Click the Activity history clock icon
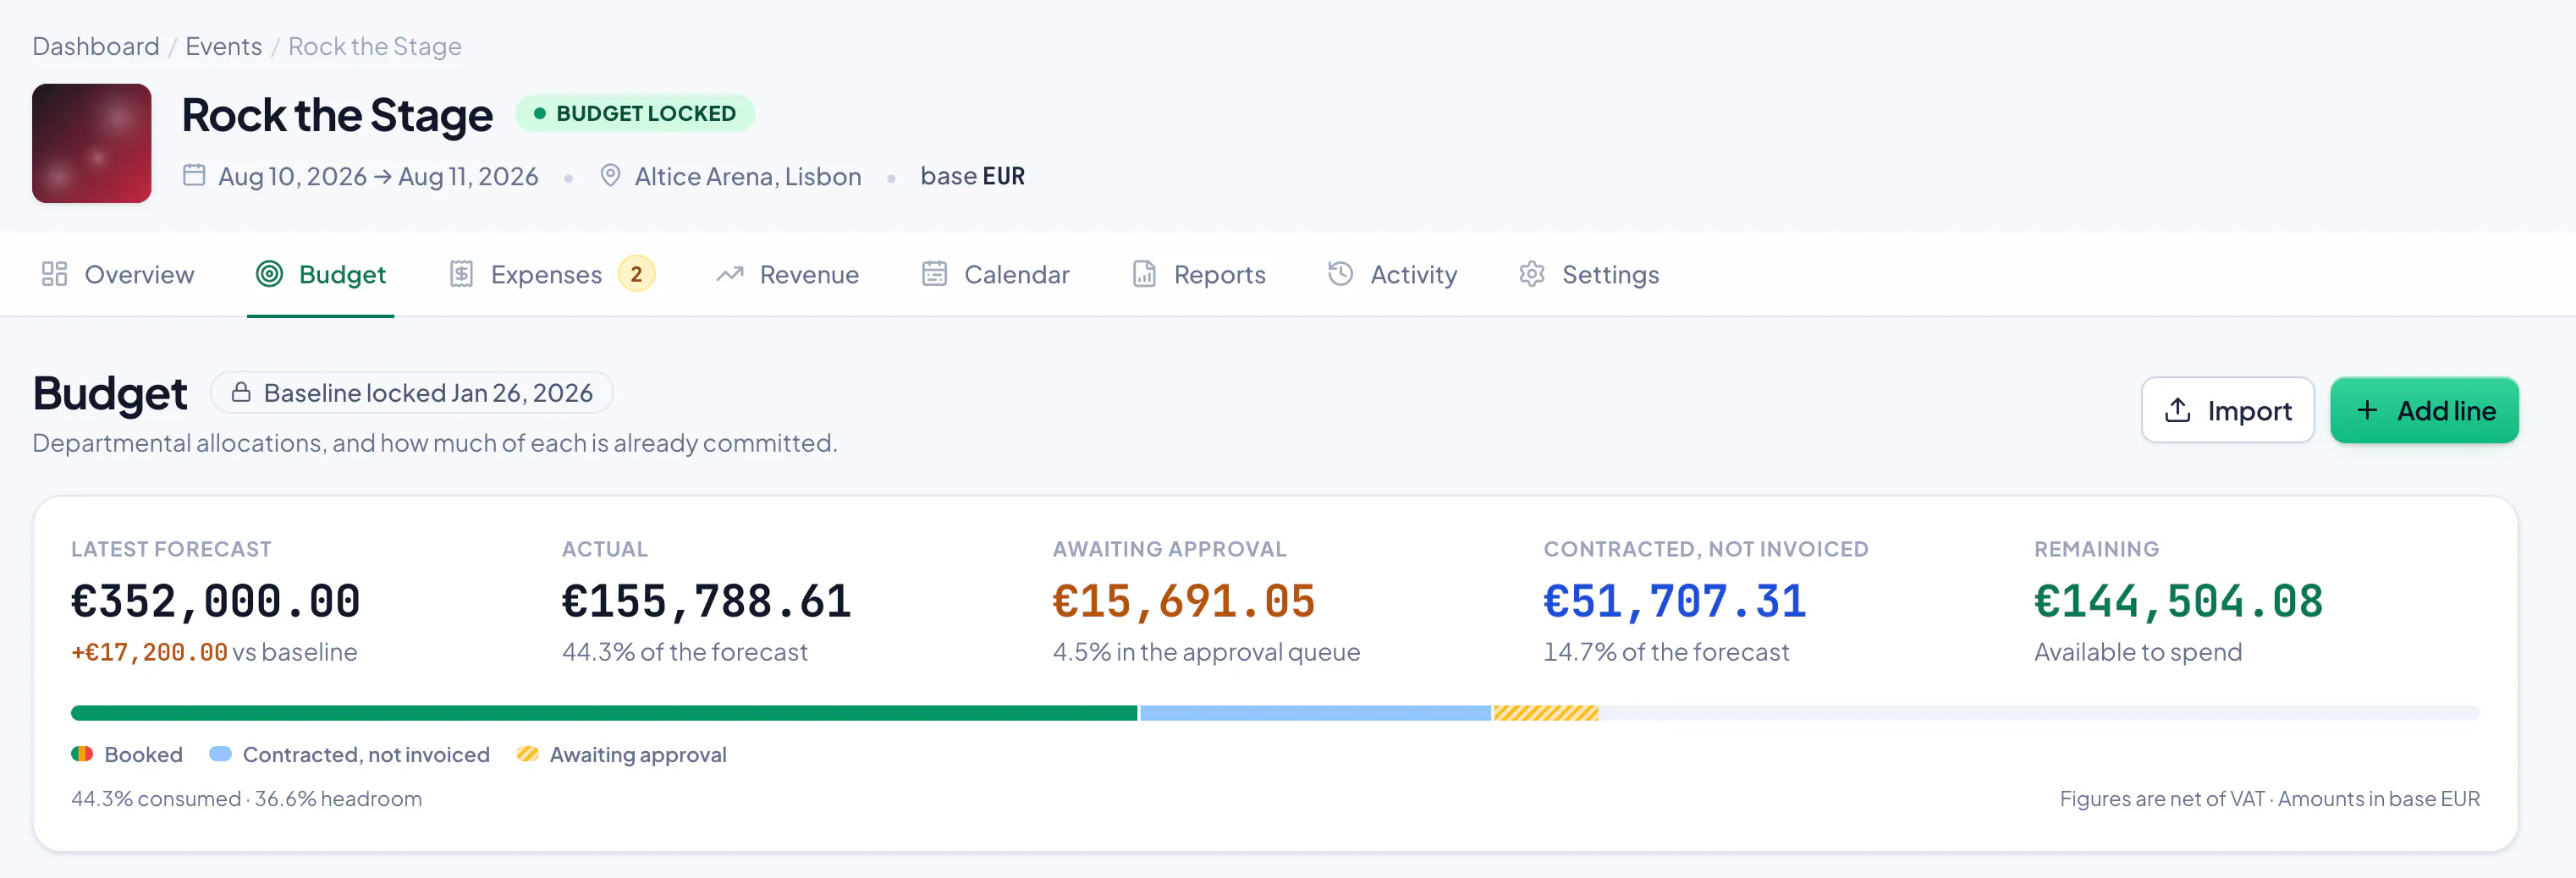Viewport: 2576px width, 878px height. [x=1340, y=273]
